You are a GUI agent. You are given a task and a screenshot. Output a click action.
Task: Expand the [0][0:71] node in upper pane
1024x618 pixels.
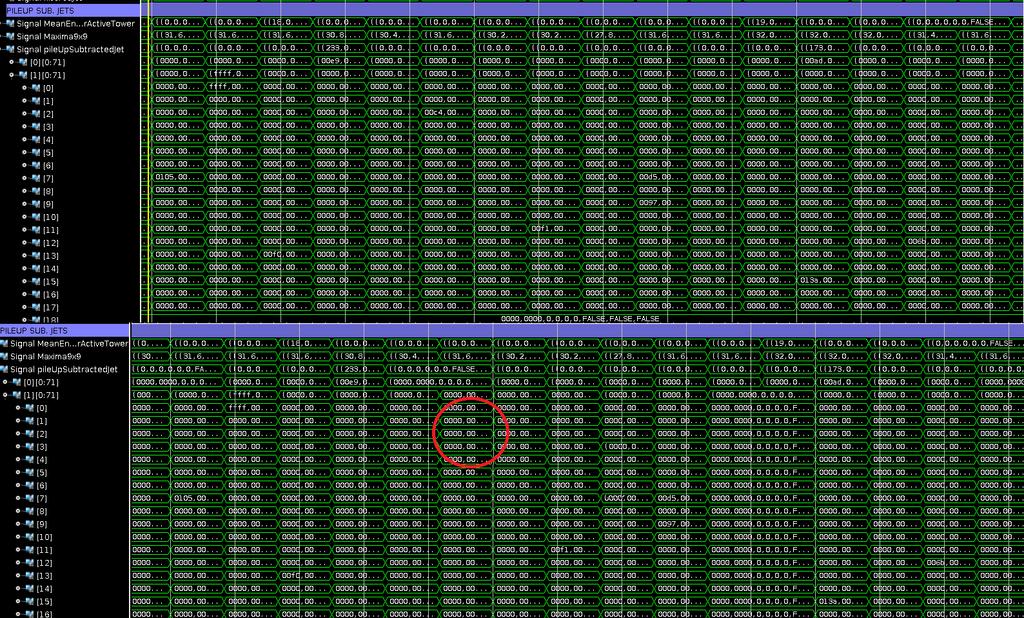pos(12,62)
